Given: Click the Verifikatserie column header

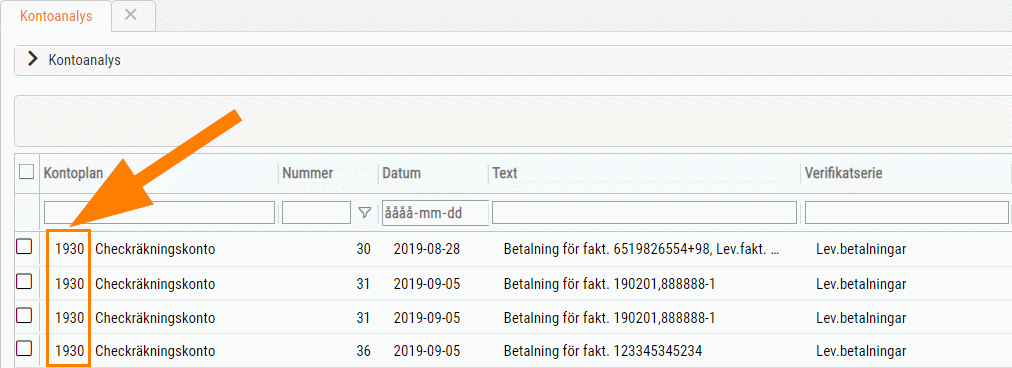Looking at the screenshot, I should (843, 173).
